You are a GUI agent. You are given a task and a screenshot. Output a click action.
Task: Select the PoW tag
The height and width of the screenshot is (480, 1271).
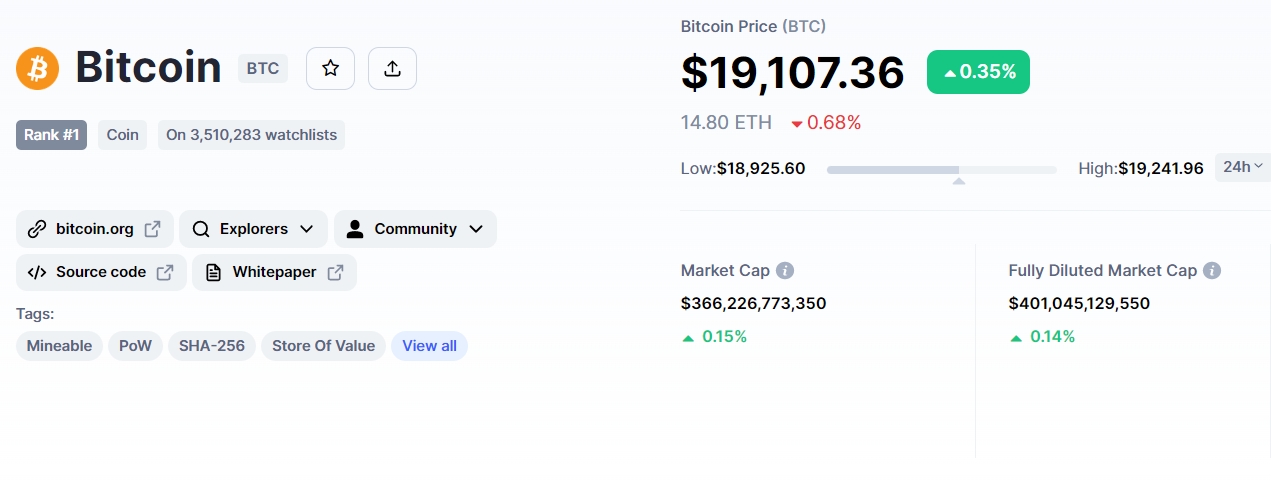[135, 346]
